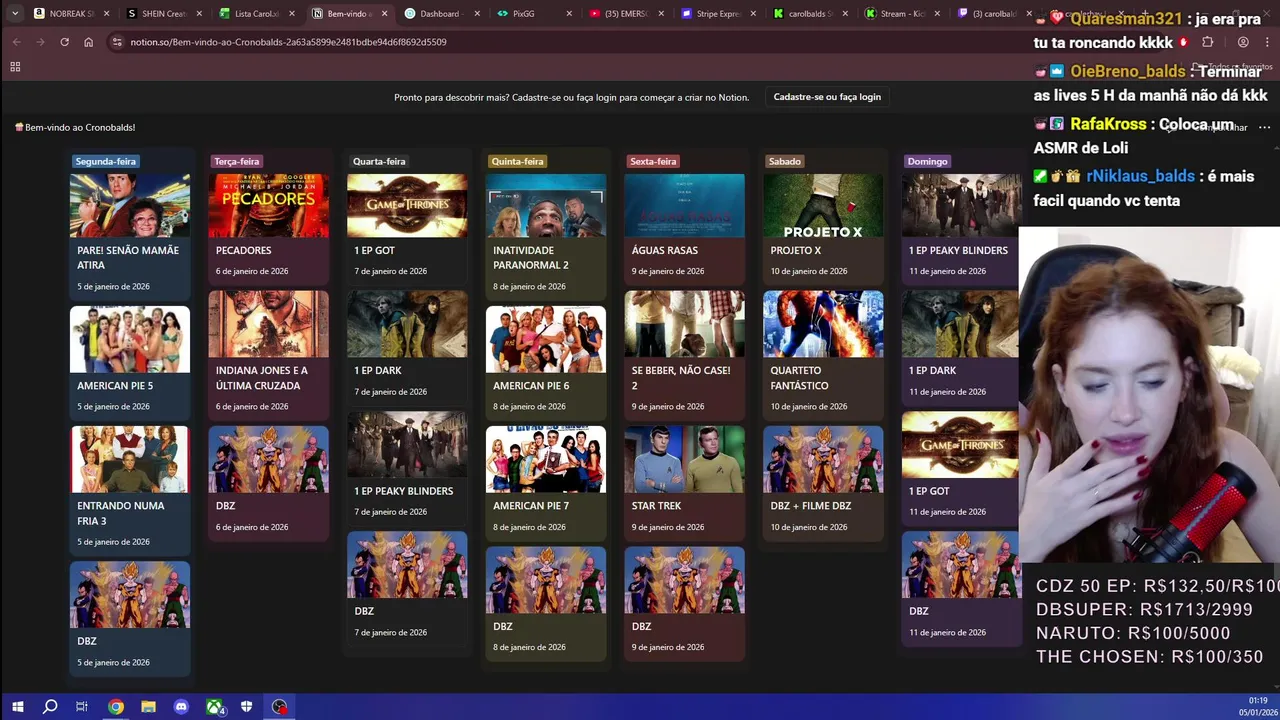Open the Chrome profile avatar icon
Viewport: 1280px width, 720px height.
[1243, 42]
